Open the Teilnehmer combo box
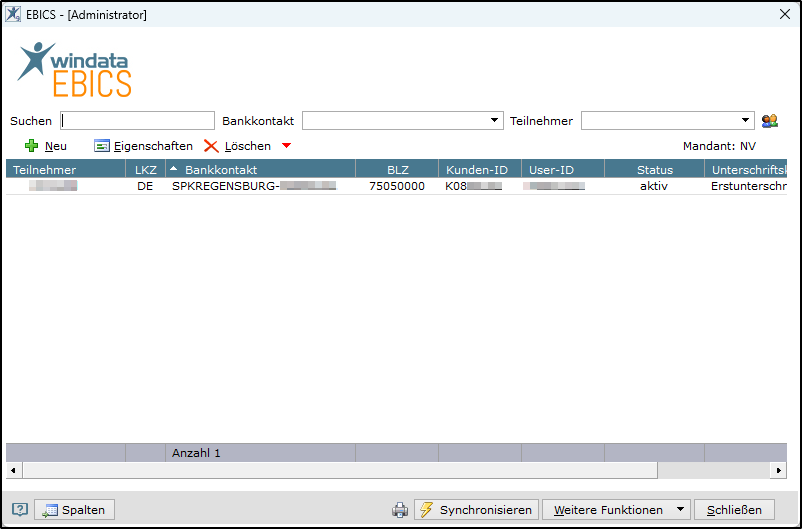 tap(667, 121)
